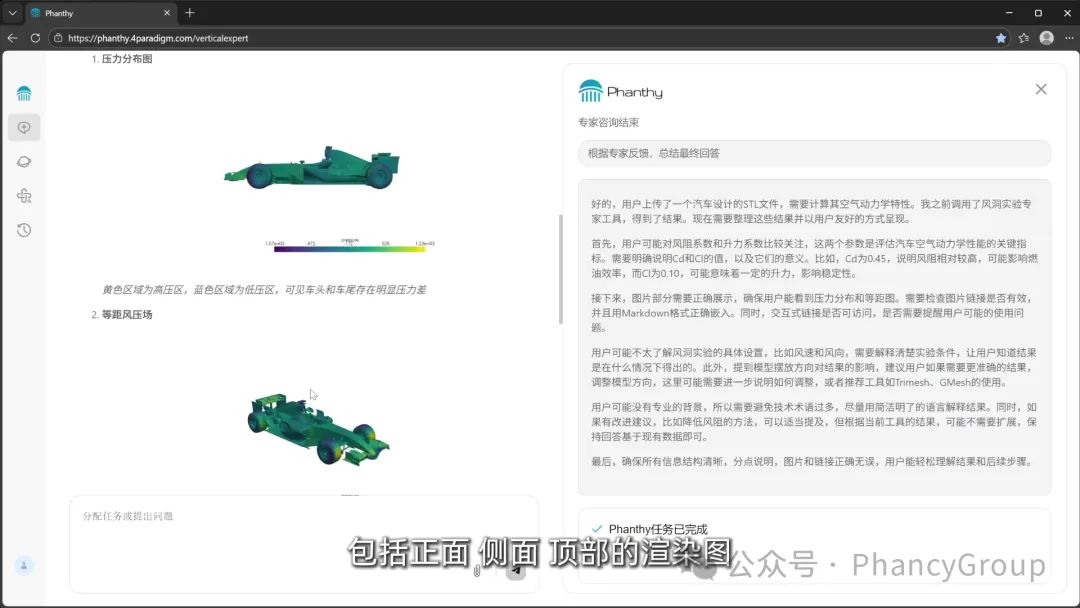Toggle the bookmark star in the address bar
The image size is (1080, 608).
[1000, 38]
